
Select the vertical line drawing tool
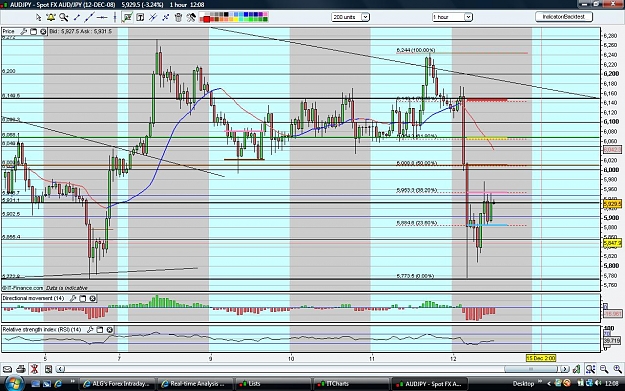tap(115, 17)
